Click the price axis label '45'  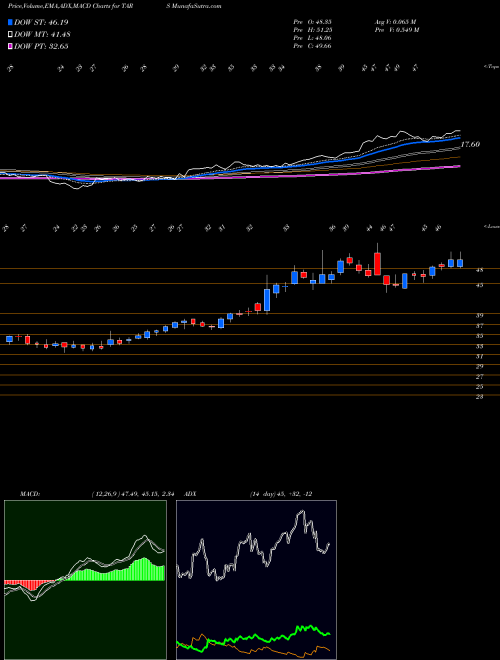479,285
